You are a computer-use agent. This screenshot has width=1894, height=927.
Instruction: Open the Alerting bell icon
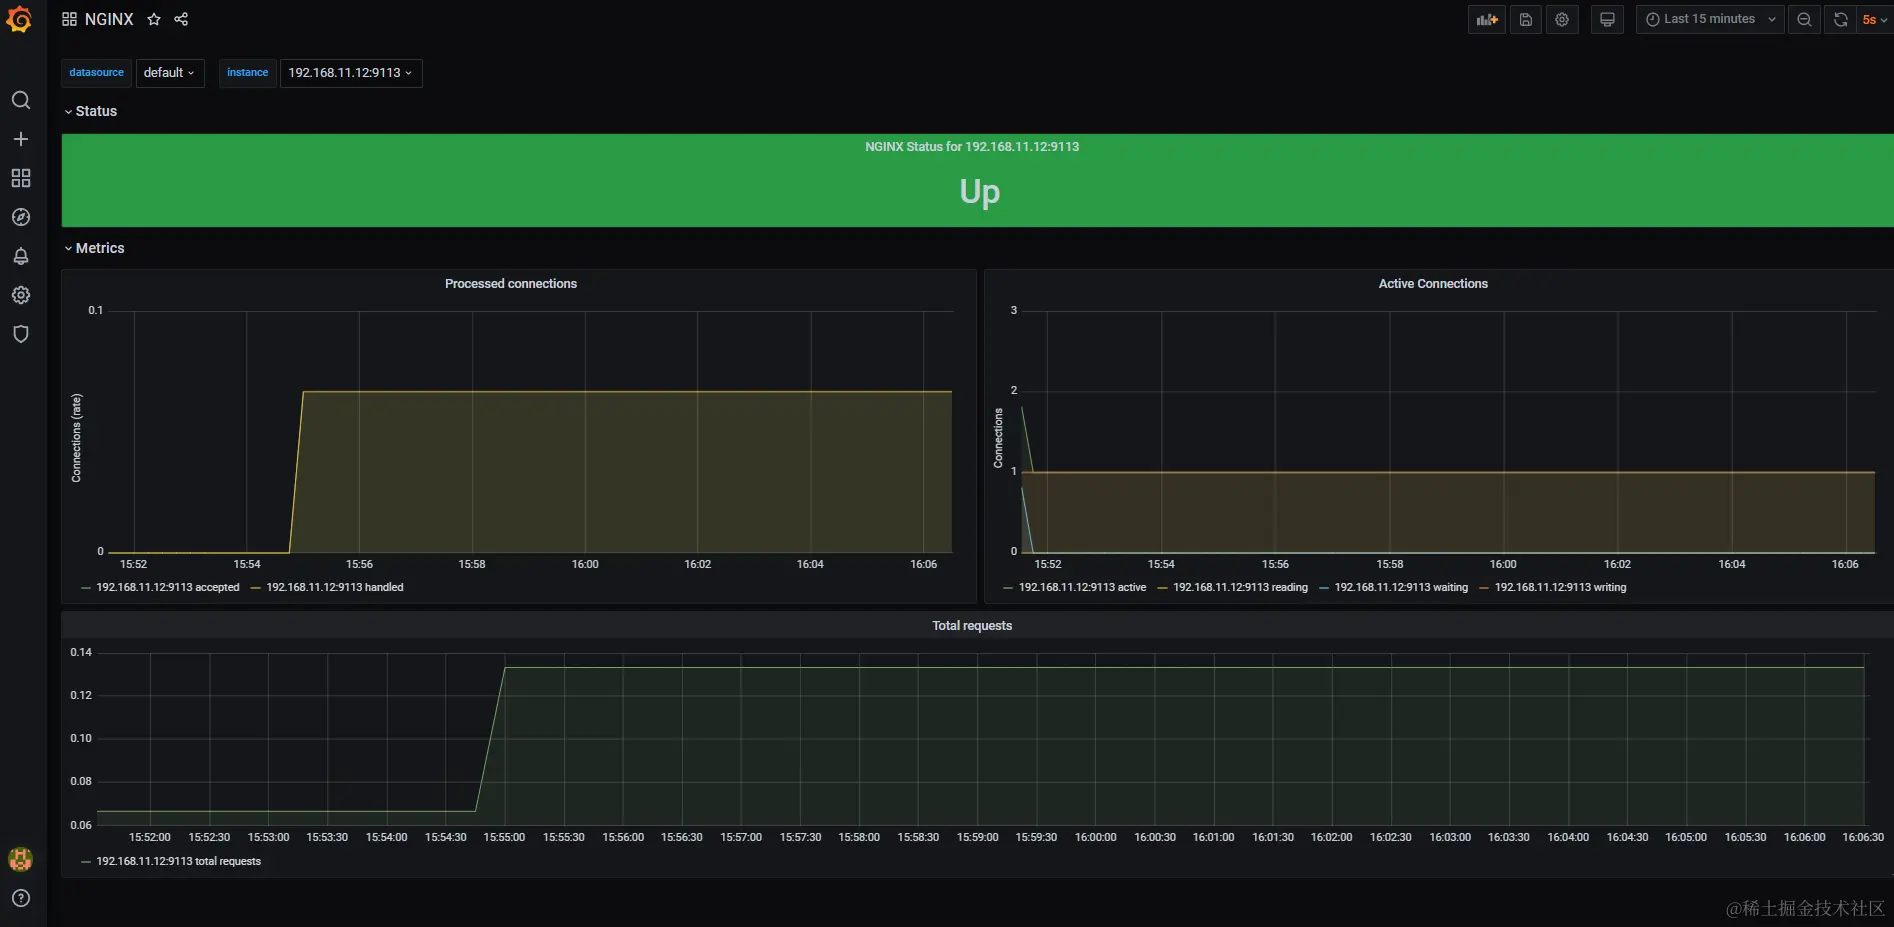20,256
